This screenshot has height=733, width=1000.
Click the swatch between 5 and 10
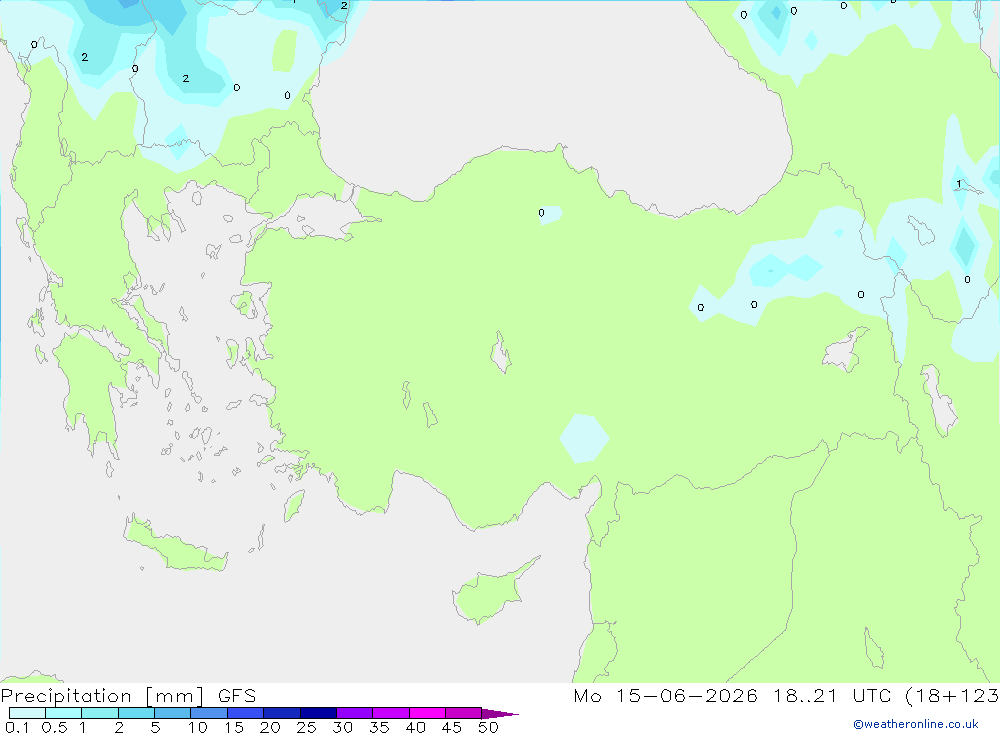(x=172, y=713)
